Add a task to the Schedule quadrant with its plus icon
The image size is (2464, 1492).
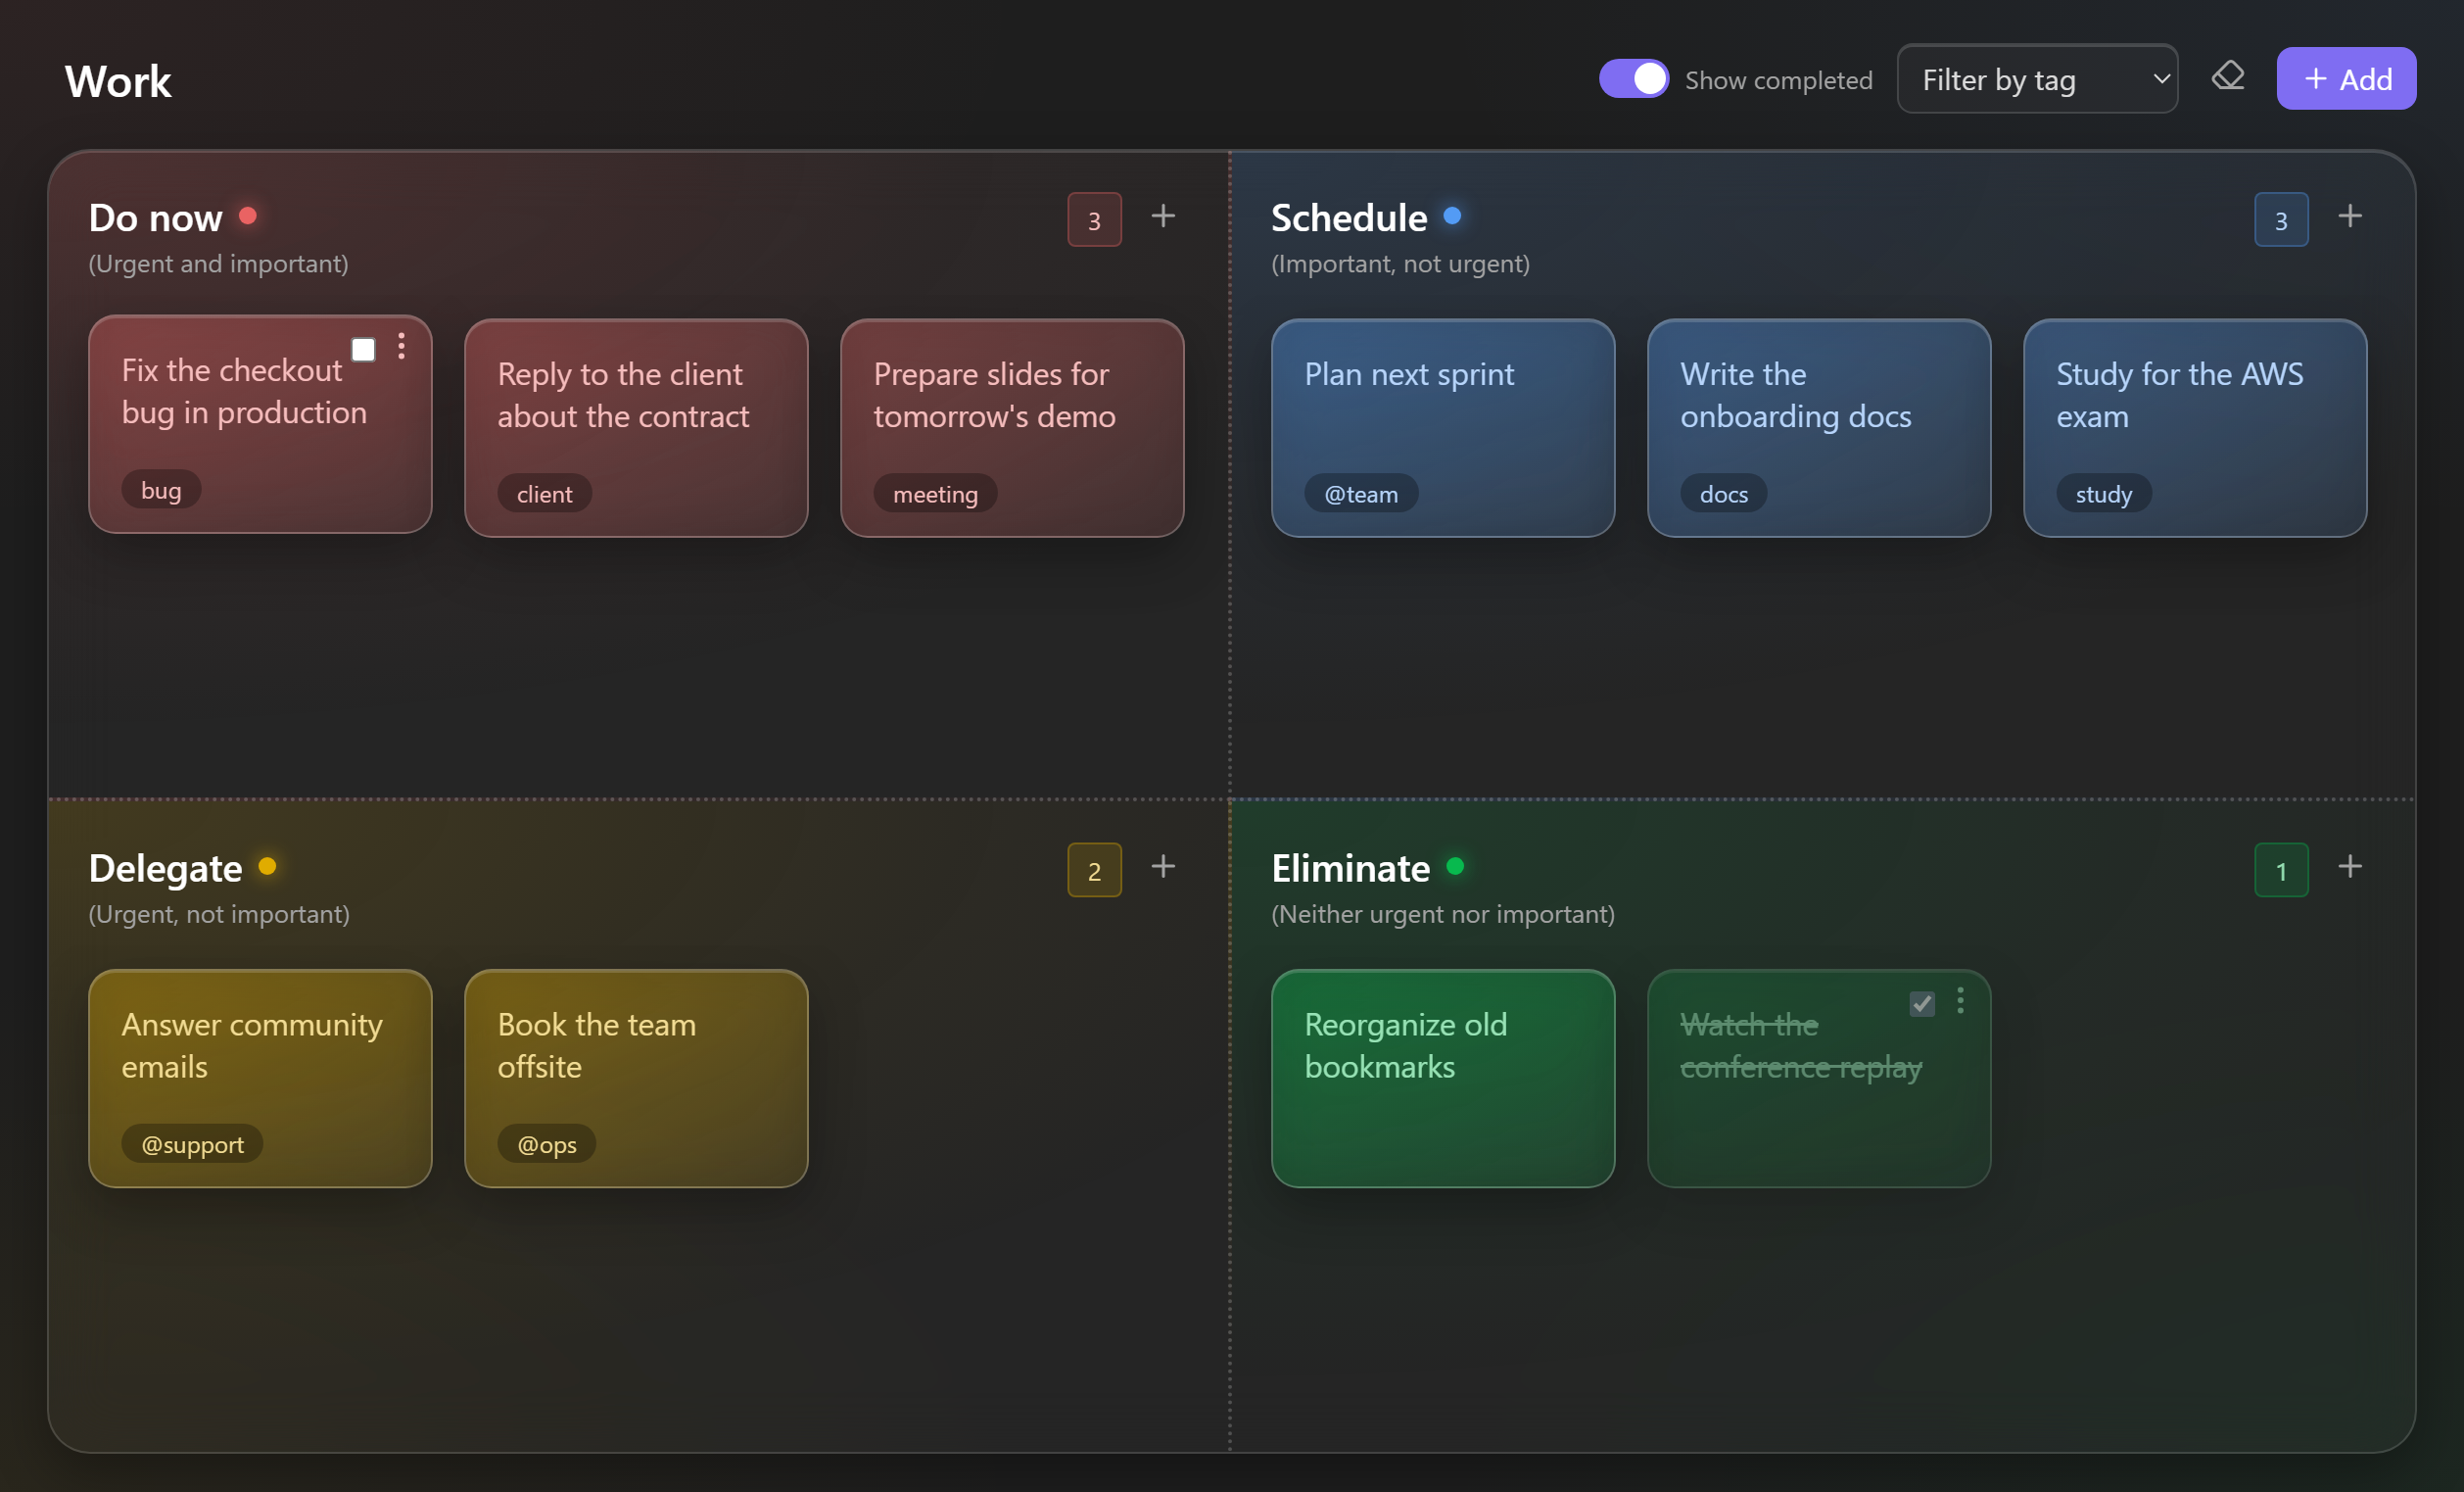point(2350,216)
